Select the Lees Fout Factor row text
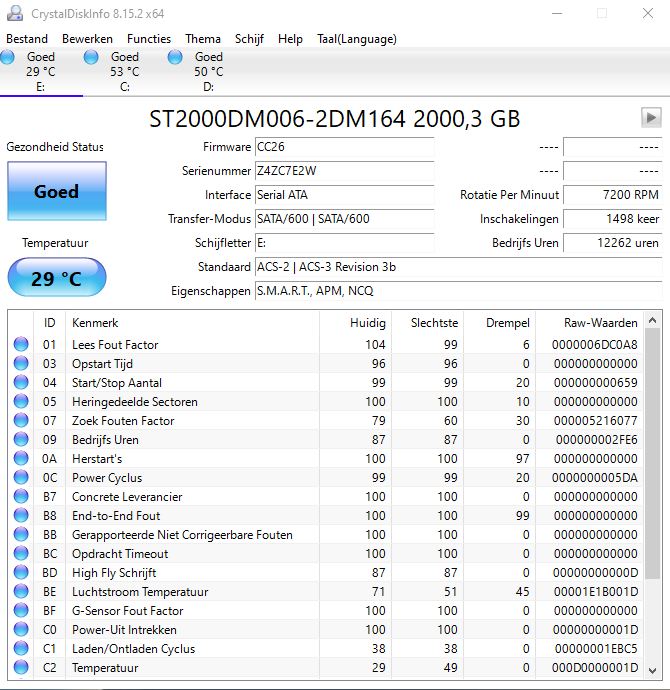Image resolution: width=670 pixels, height=690 pixels. coord(115,345)
